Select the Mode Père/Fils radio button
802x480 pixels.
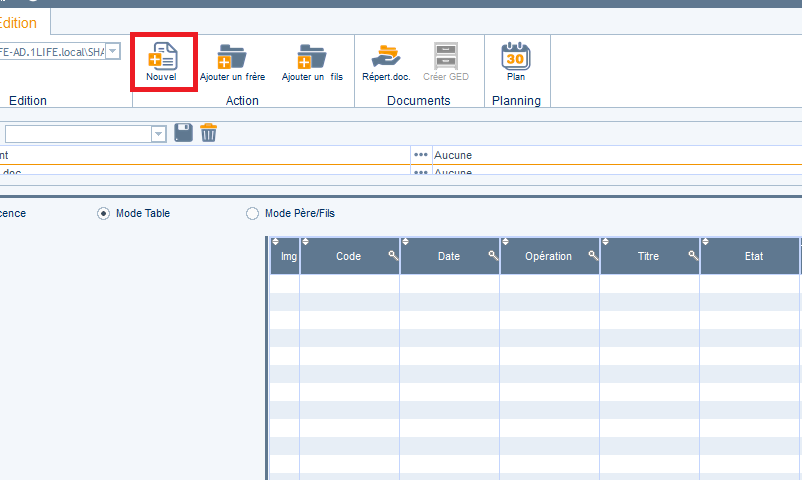252,213
